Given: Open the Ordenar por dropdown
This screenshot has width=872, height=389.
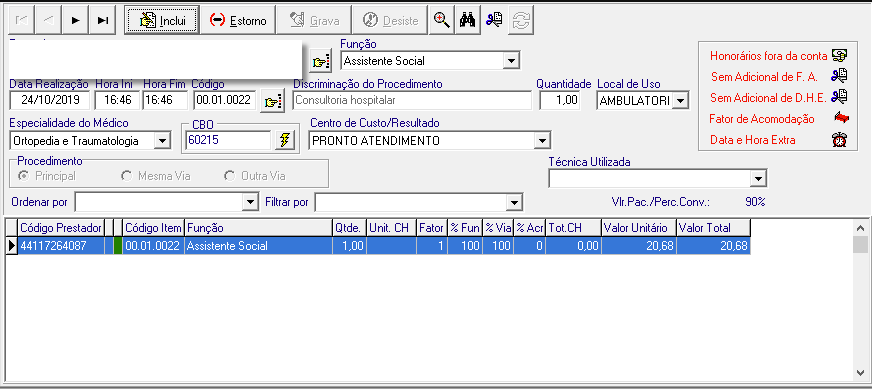Looking at the screenshot, I should click(x=251, y=203).
